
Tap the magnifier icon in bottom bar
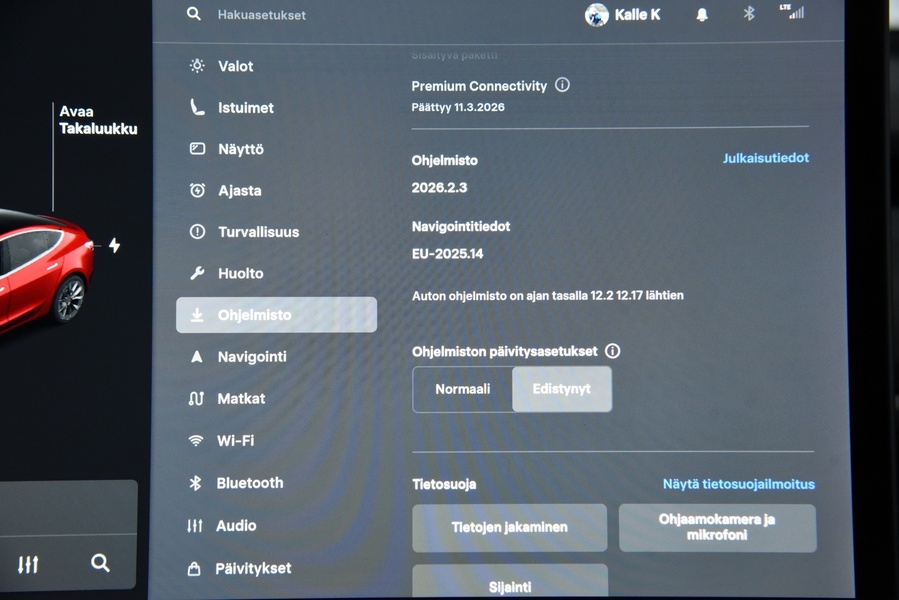(x=100, y=563)
